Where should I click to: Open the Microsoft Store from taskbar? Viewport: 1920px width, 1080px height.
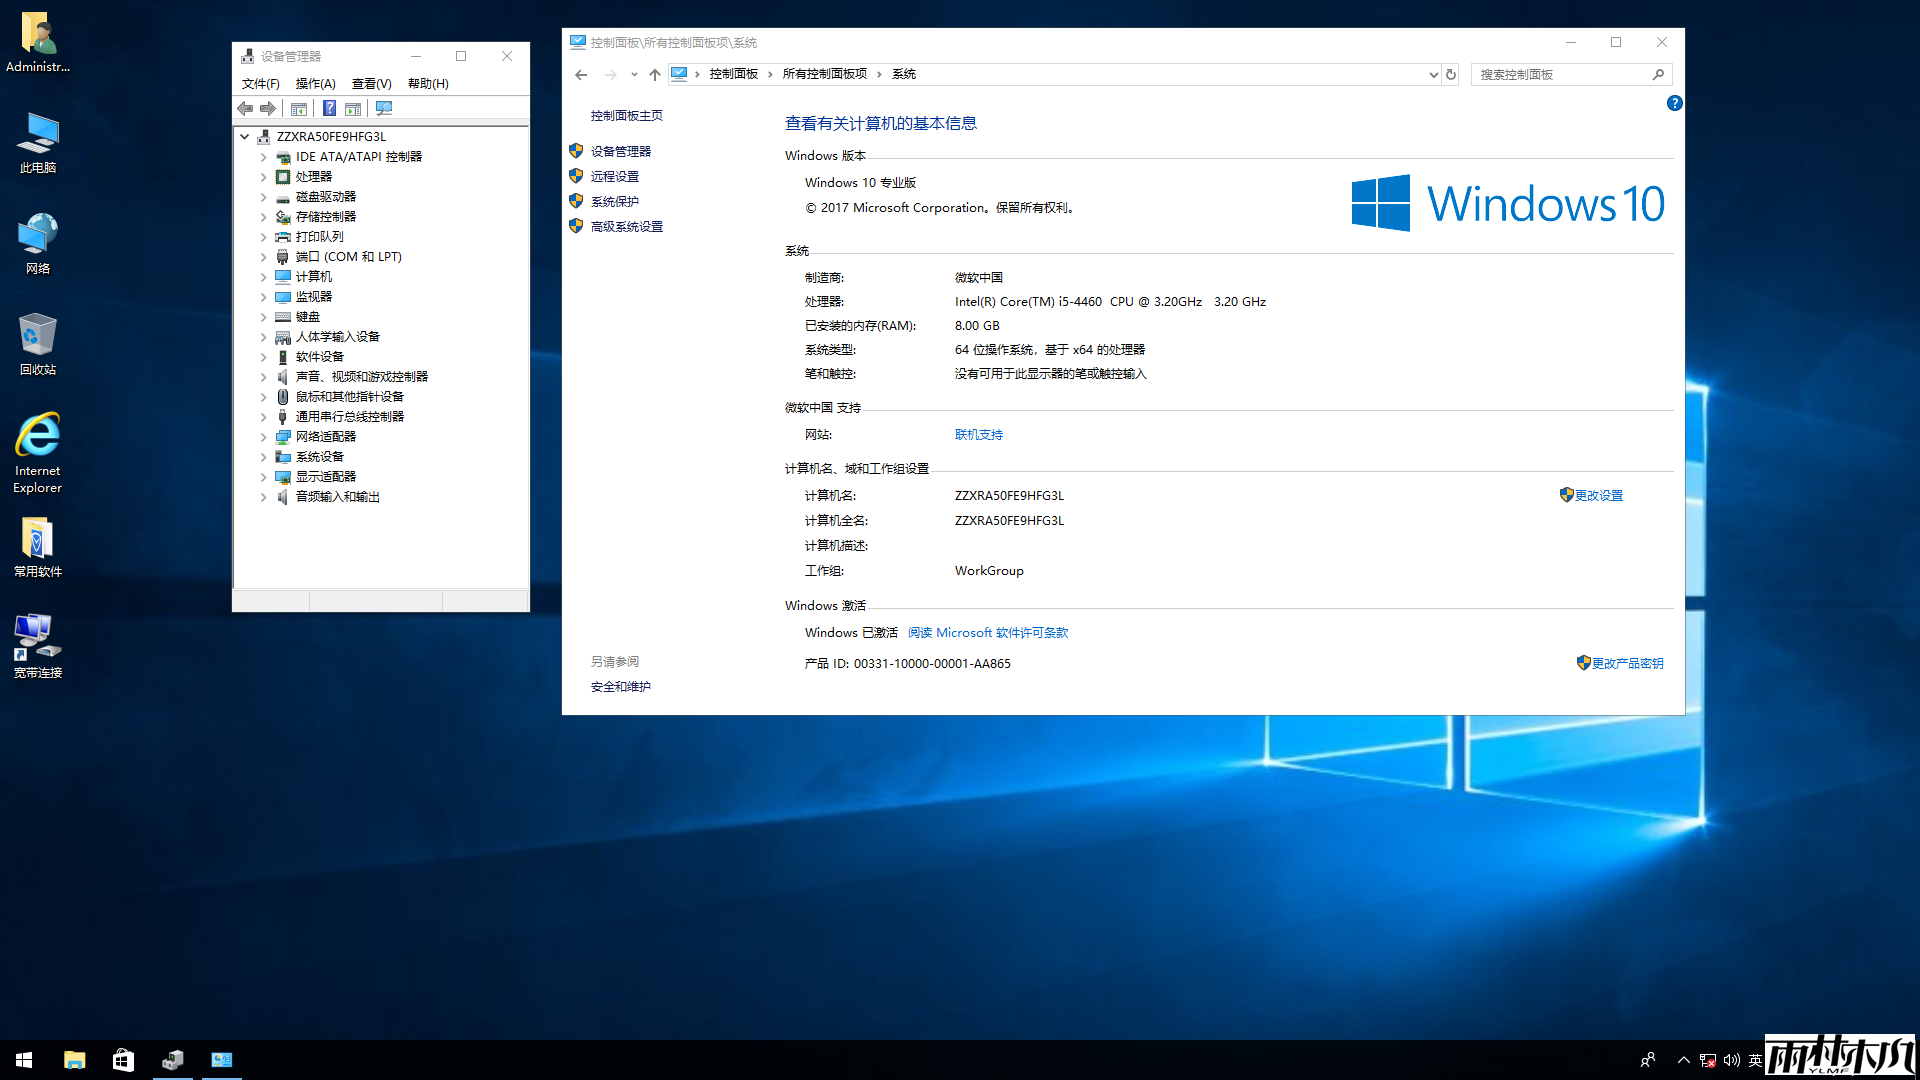123,1059
